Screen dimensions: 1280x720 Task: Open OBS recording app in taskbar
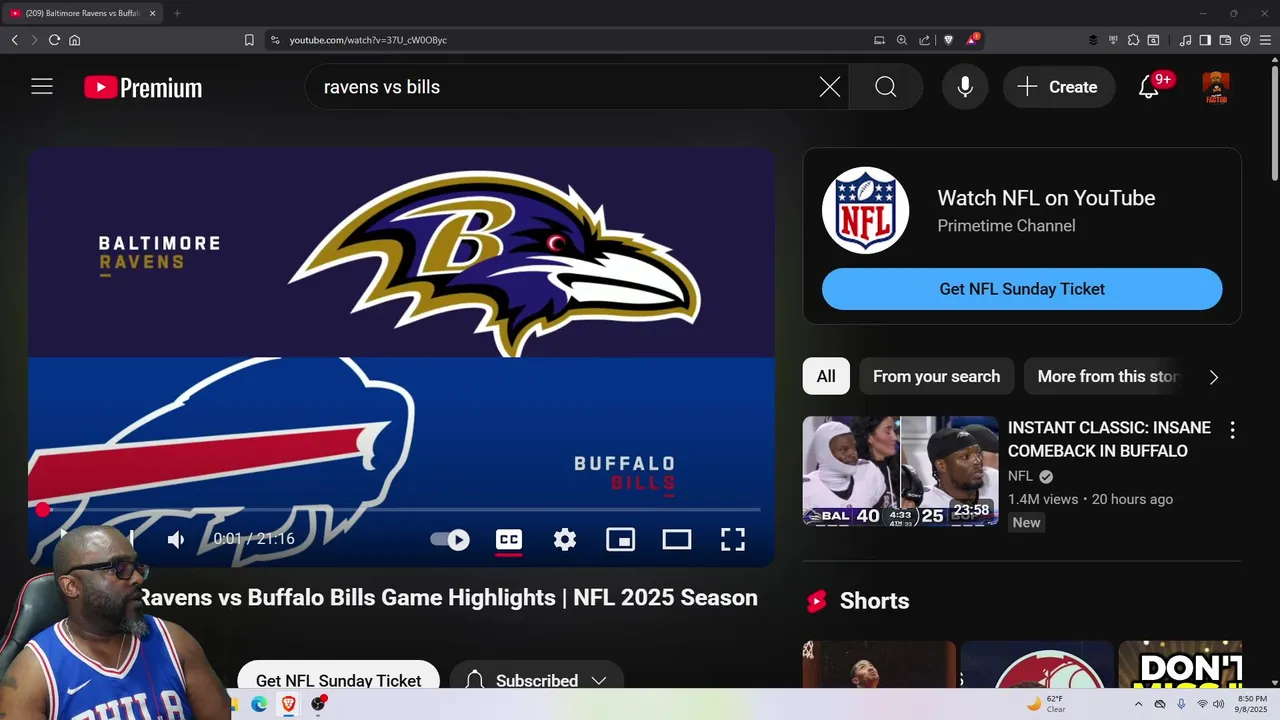[x=318, y=704]
